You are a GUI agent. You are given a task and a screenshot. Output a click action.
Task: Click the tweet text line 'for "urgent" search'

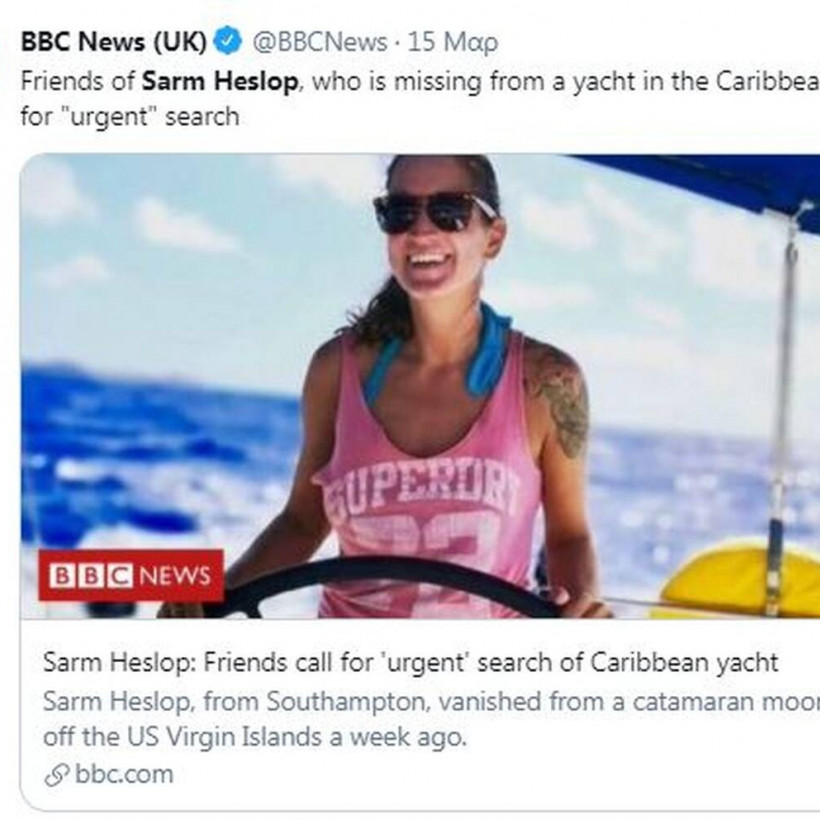pos(130,117)
